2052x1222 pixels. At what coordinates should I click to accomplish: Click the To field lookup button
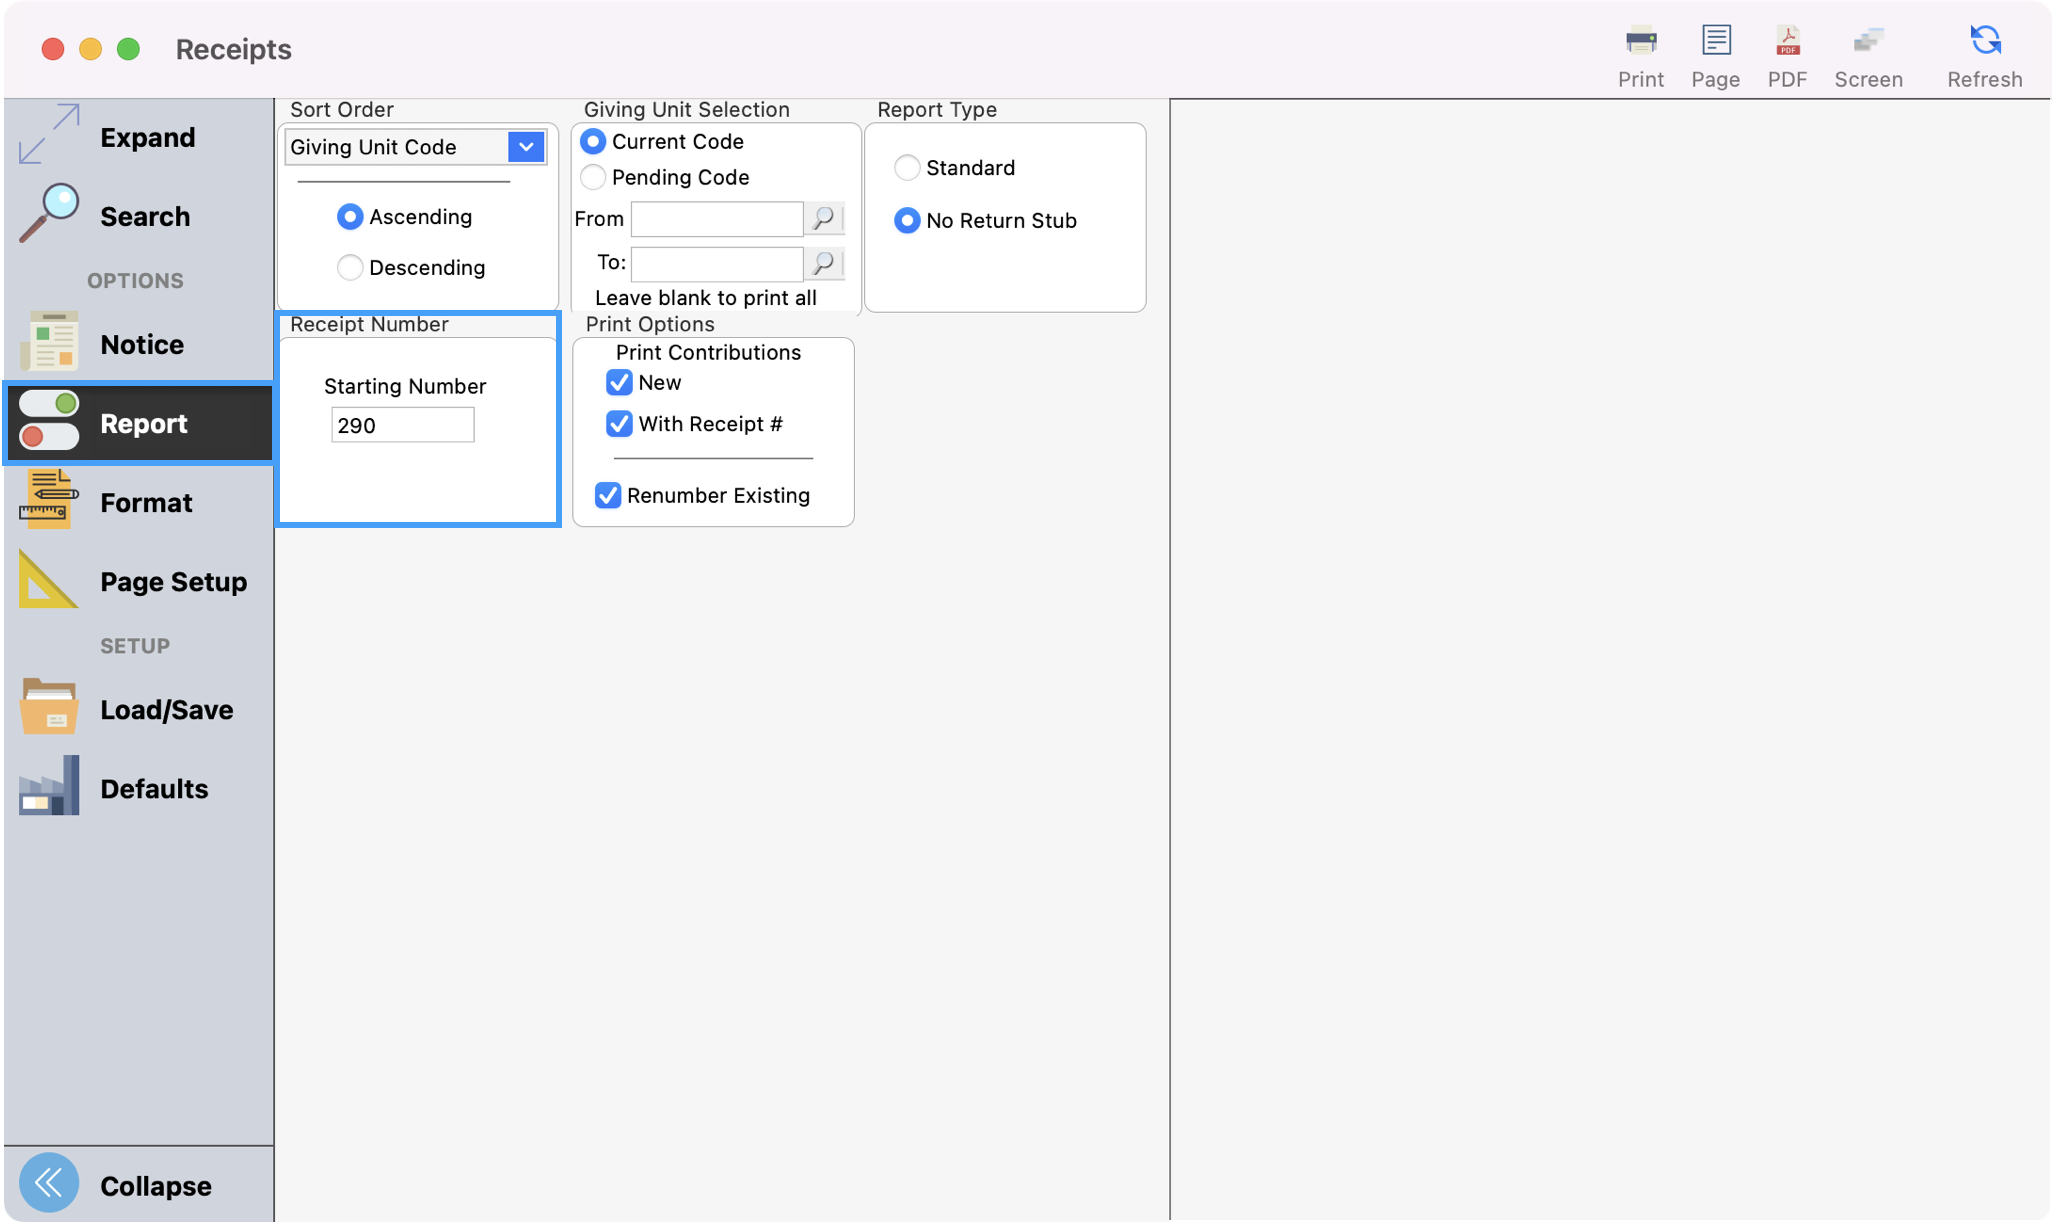click(823, 263)
